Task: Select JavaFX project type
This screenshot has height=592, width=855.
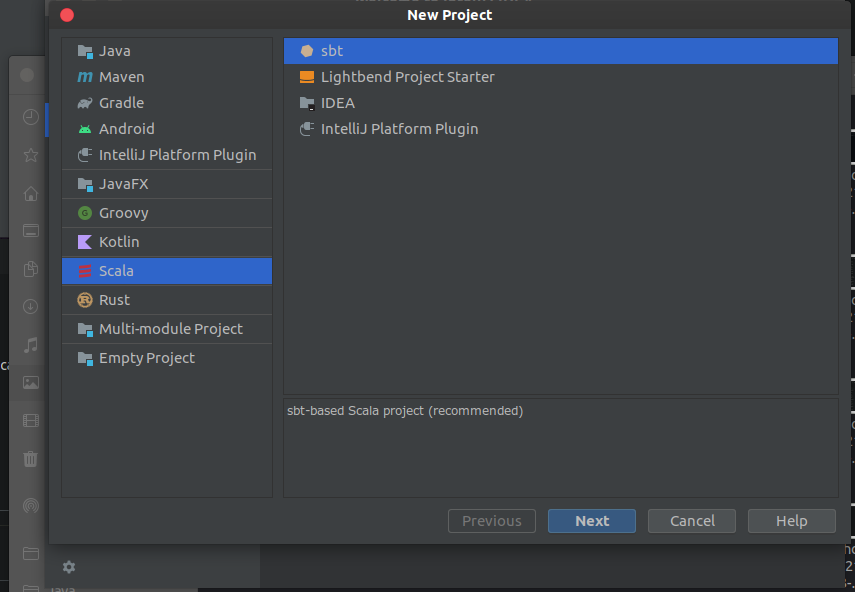Action: (x=123, y=184)
